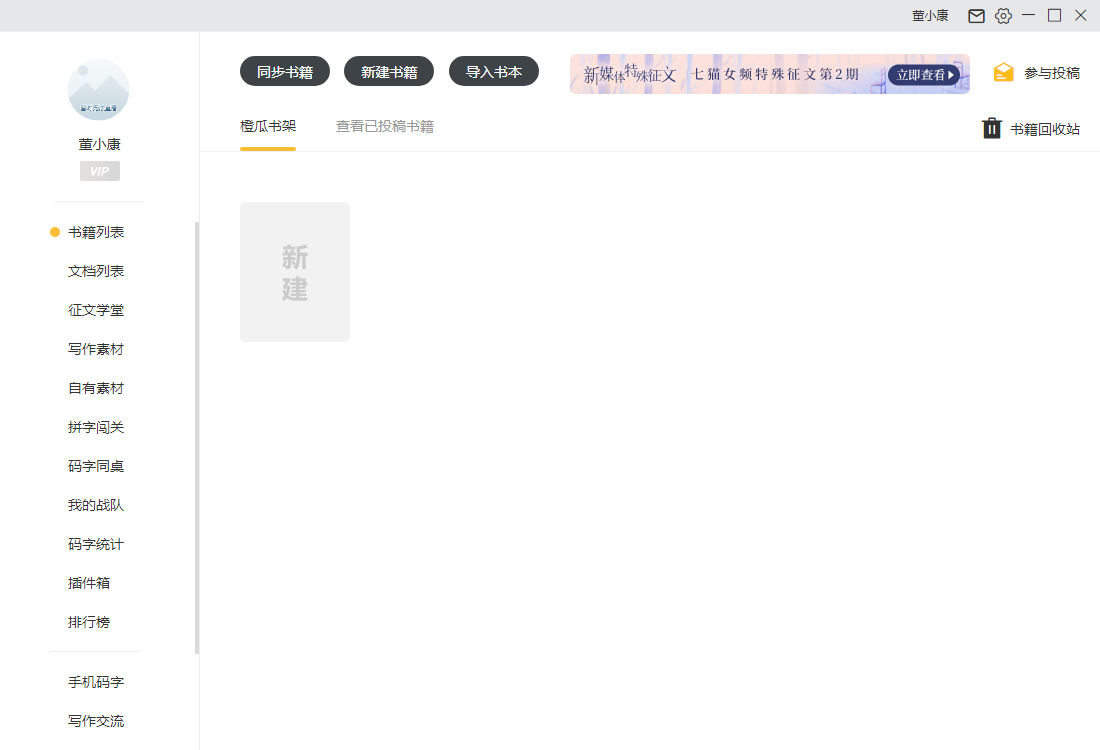1100x750 pixels.
Task: Open 拼字闯关 from the sidebar
Action: click(x=96, y=427)
